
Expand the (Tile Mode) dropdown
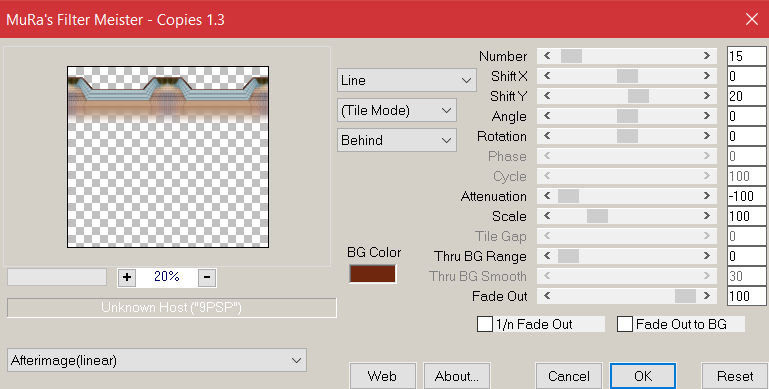click(x=397, y=110)
